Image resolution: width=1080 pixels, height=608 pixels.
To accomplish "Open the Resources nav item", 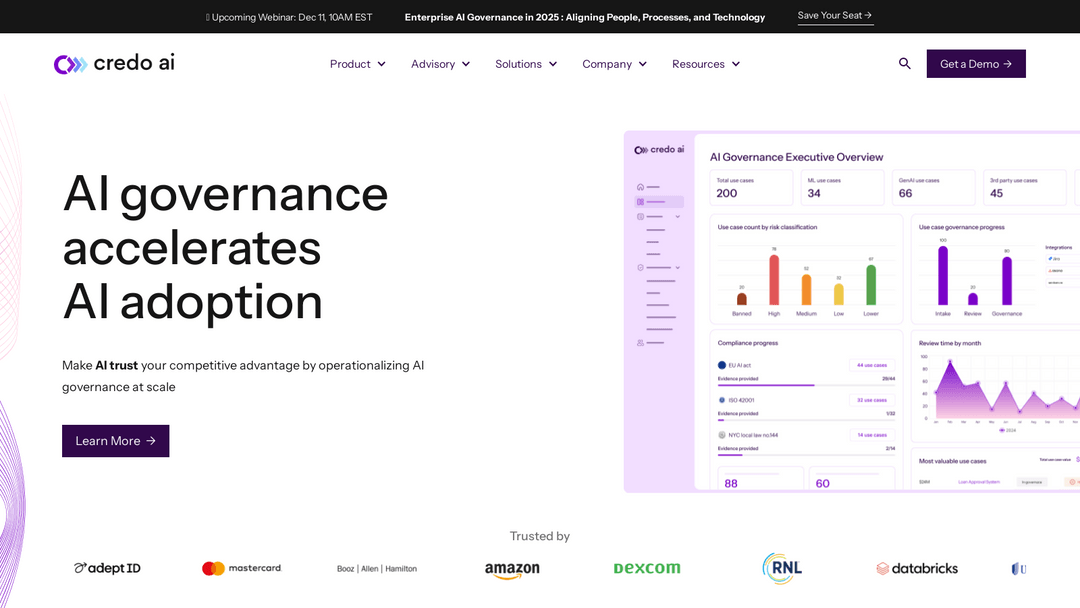I will pos(698,64).
